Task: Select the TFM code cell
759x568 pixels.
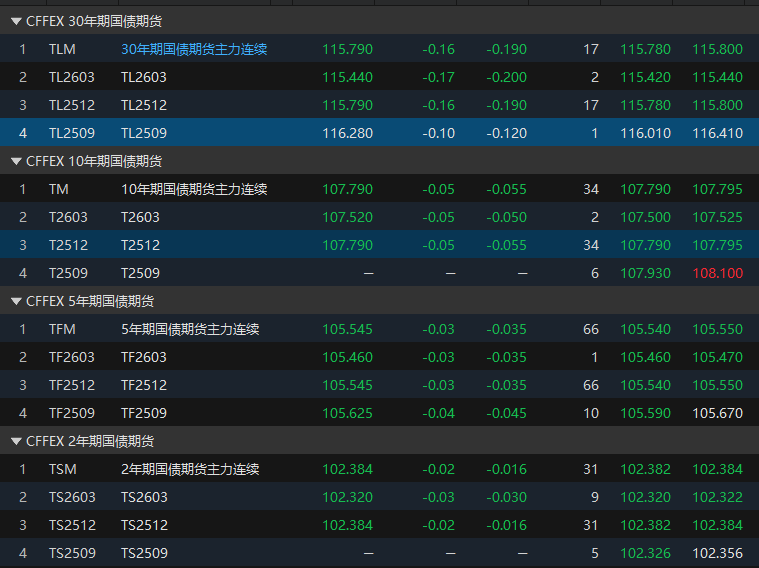Action: point(62,329)
